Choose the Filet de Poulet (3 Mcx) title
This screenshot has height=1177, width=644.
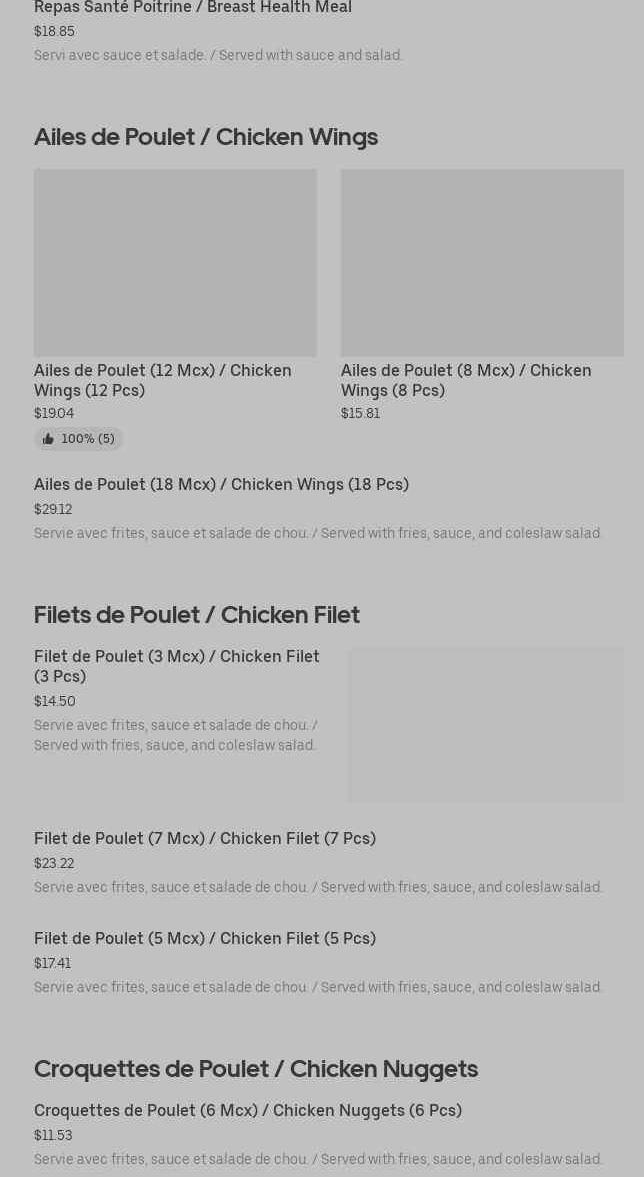tap(177, 666)
